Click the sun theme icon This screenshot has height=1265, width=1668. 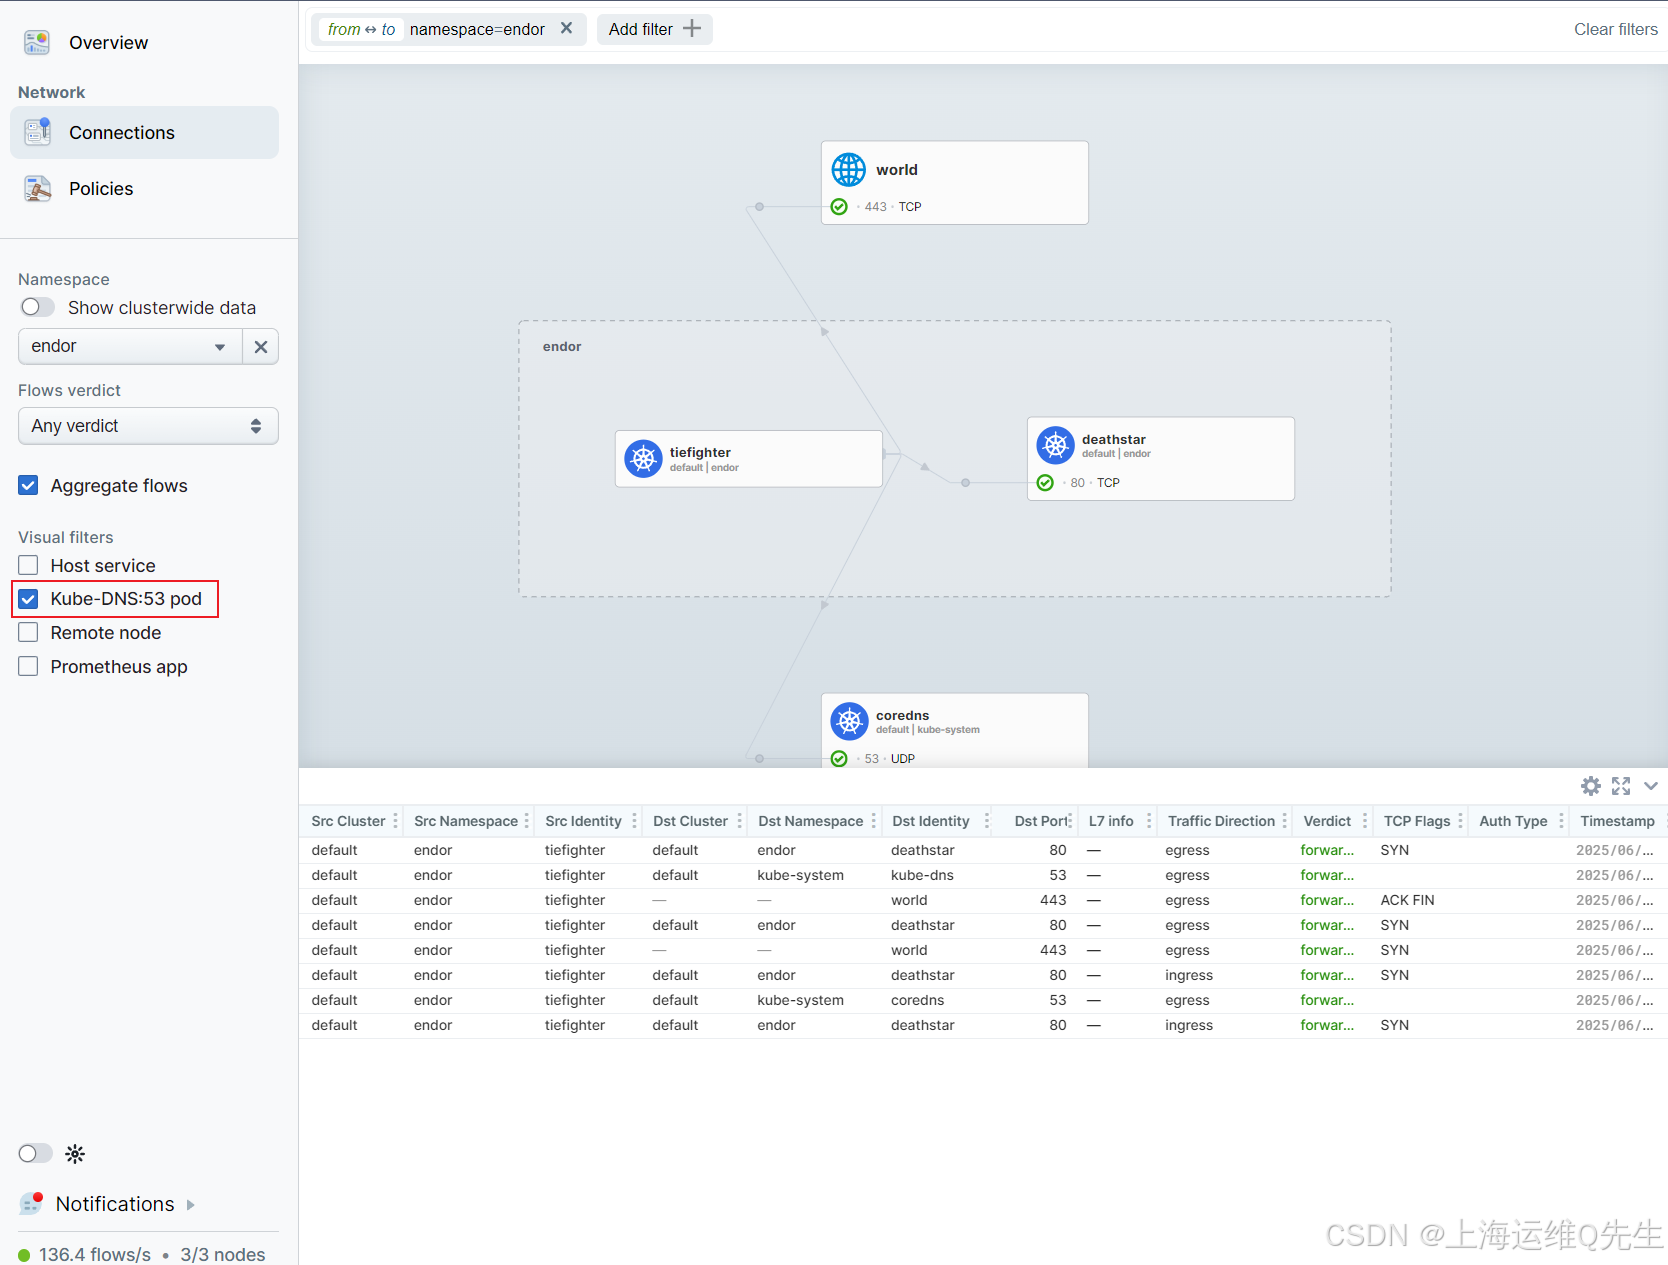[x=75, y=1154]
